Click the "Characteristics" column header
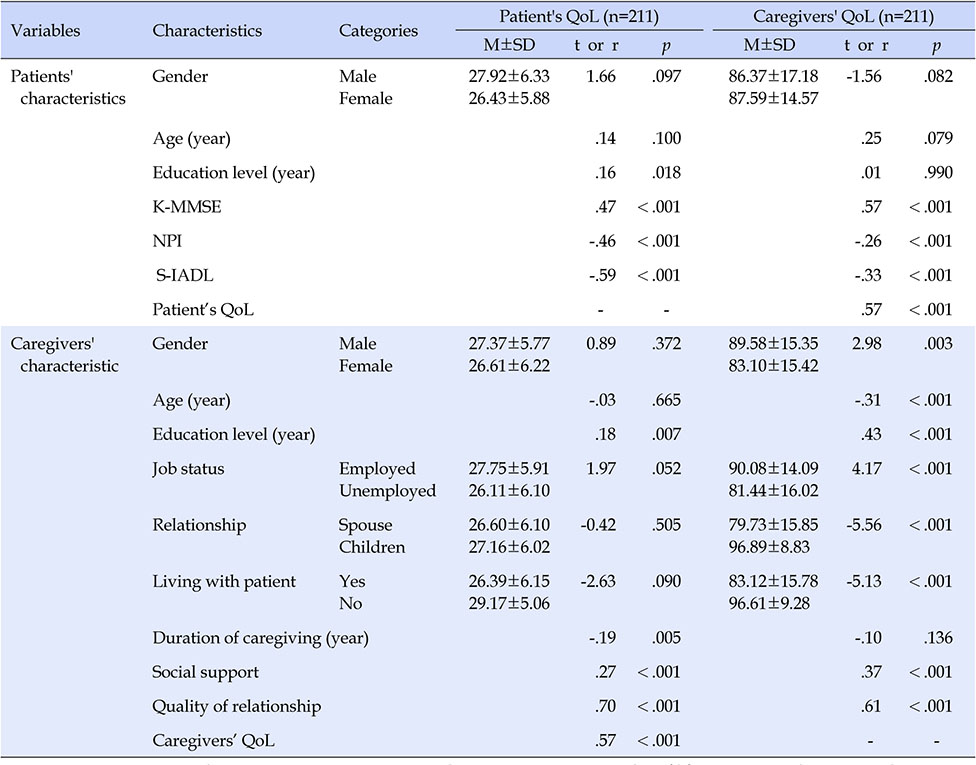976x765 pixels. click(x=207, y=30)
